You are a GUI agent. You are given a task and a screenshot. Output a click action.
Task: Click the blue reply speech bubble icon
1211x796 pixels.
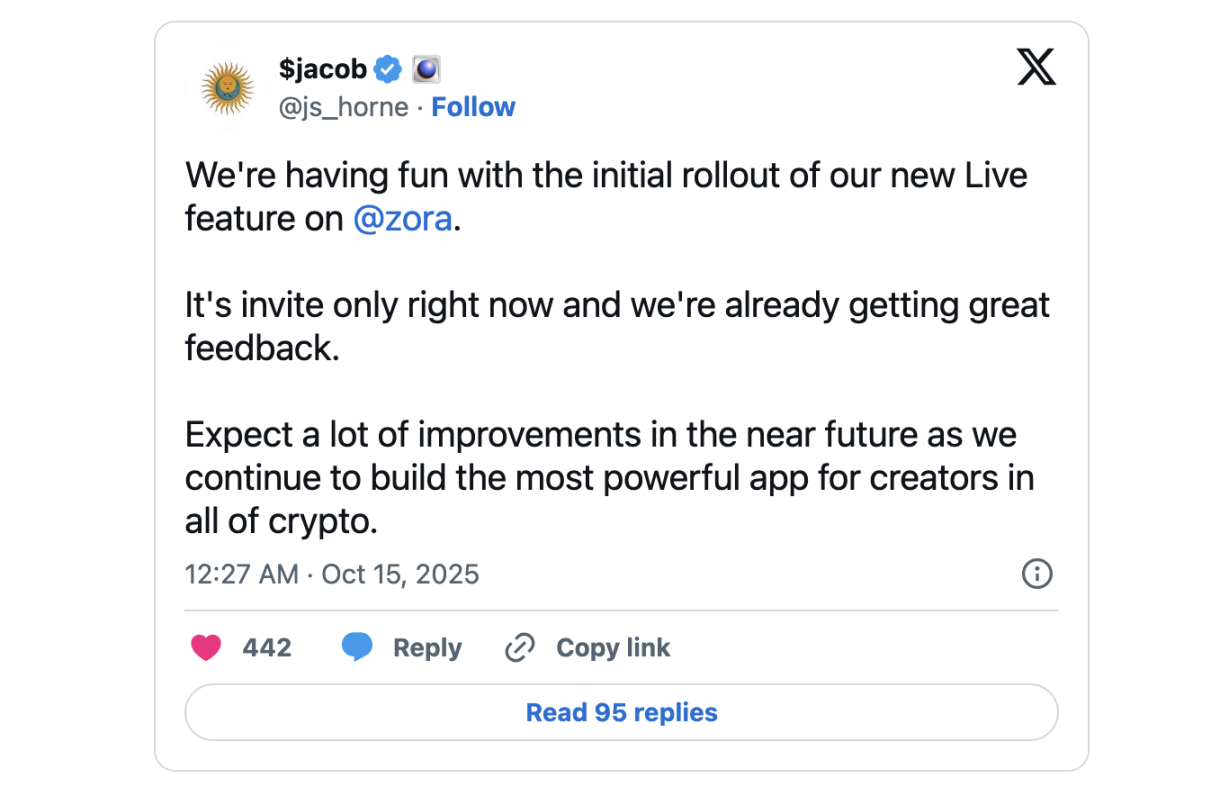(x=357, y=648)
